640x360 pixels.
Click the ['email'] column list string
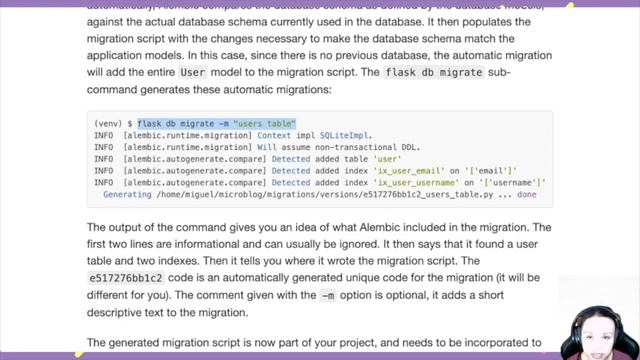491,171
